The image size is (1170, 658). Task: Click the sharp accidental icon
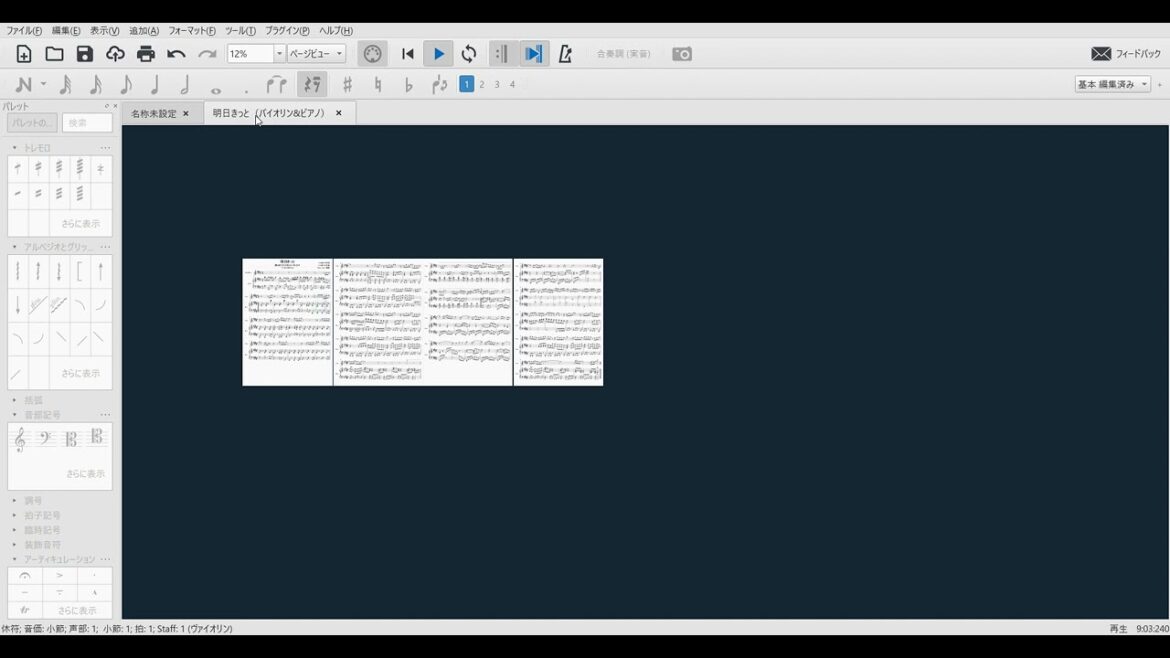coord(347,85)
